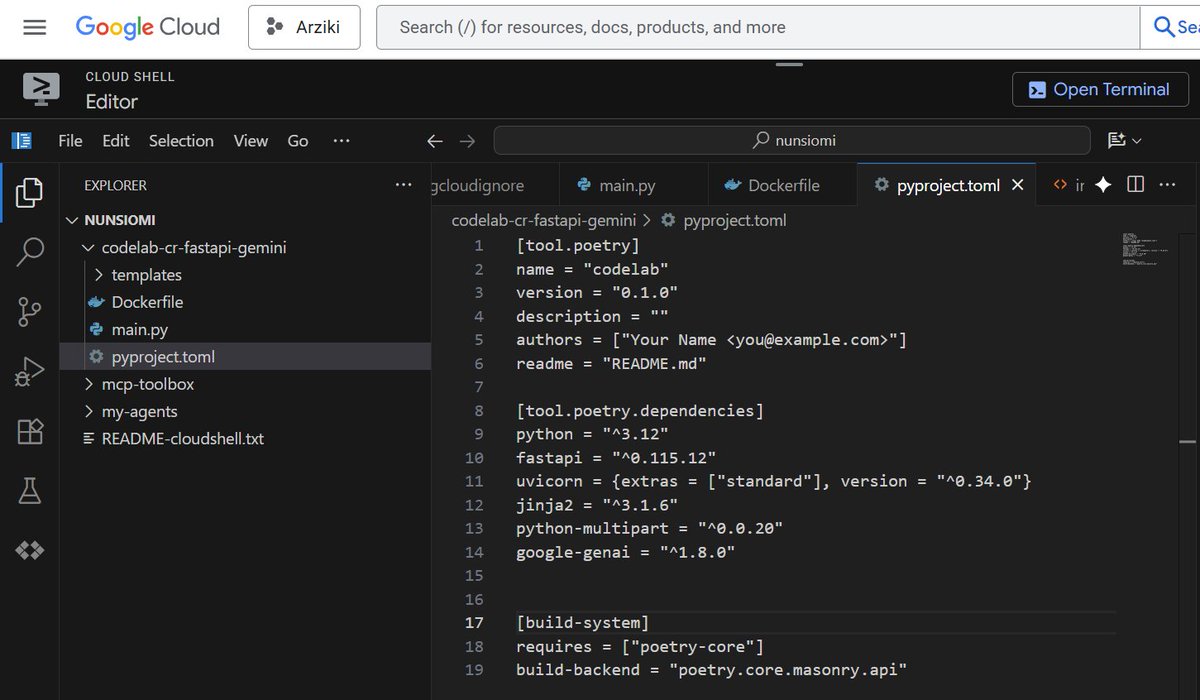
Task: Click the Cloud Shell Editor logo icon
Action: point(41,89)
